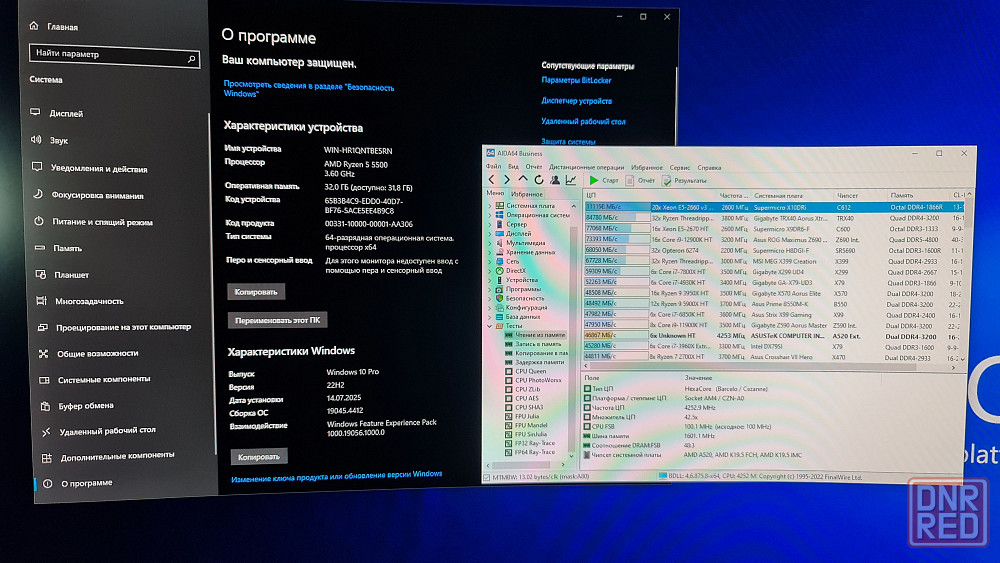Click the Отчёт report toolbar button

coord(640,180)
